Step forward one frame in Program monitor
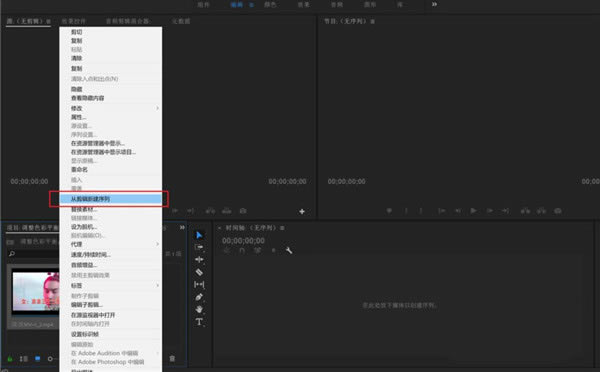 [490, 211]
